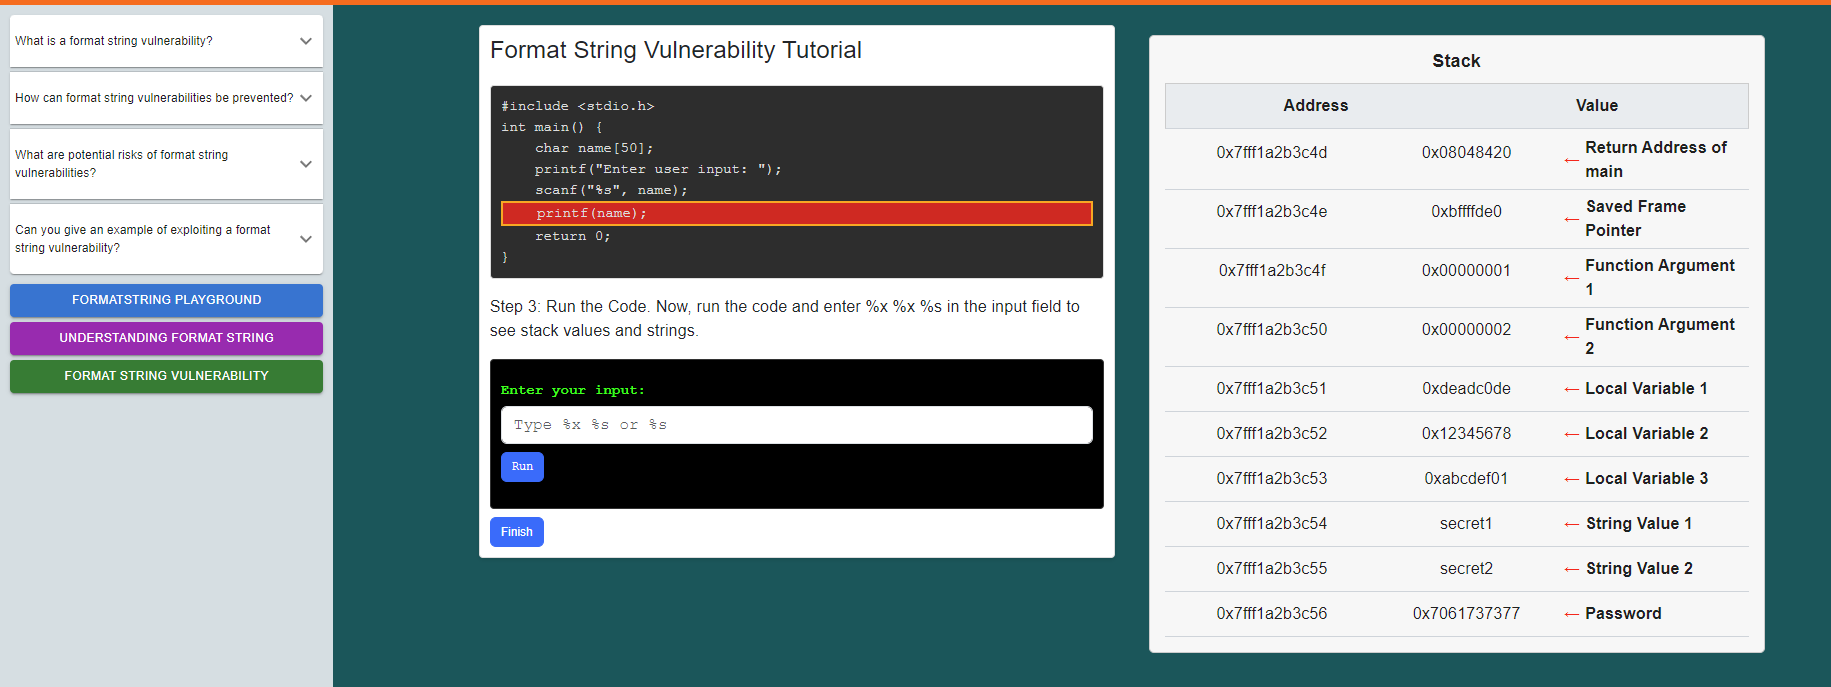Select the highlighted printf(name) code line

click(796, 214)
